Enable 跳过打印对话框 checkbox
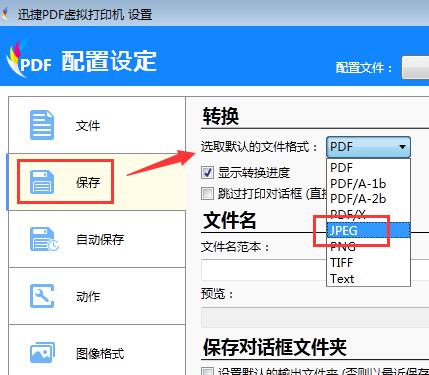The image size is (429, 375). [207, 193]
